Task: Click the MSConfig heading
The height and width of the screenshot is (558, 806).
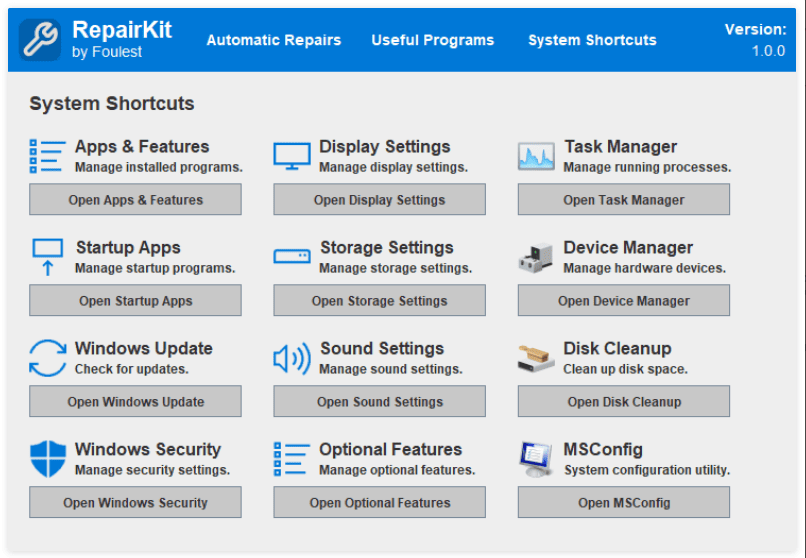Action: (x=603, y=450)
